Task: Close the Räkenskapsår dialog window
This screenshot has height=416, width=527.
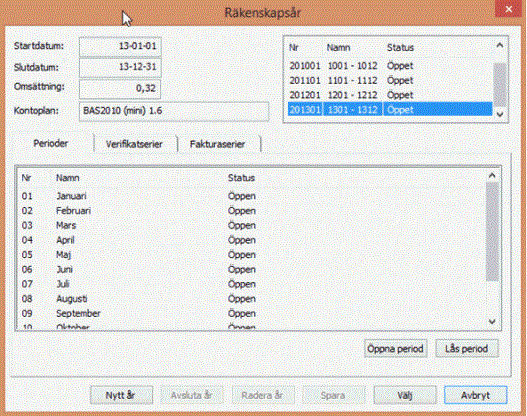Action: coord(509,9)
